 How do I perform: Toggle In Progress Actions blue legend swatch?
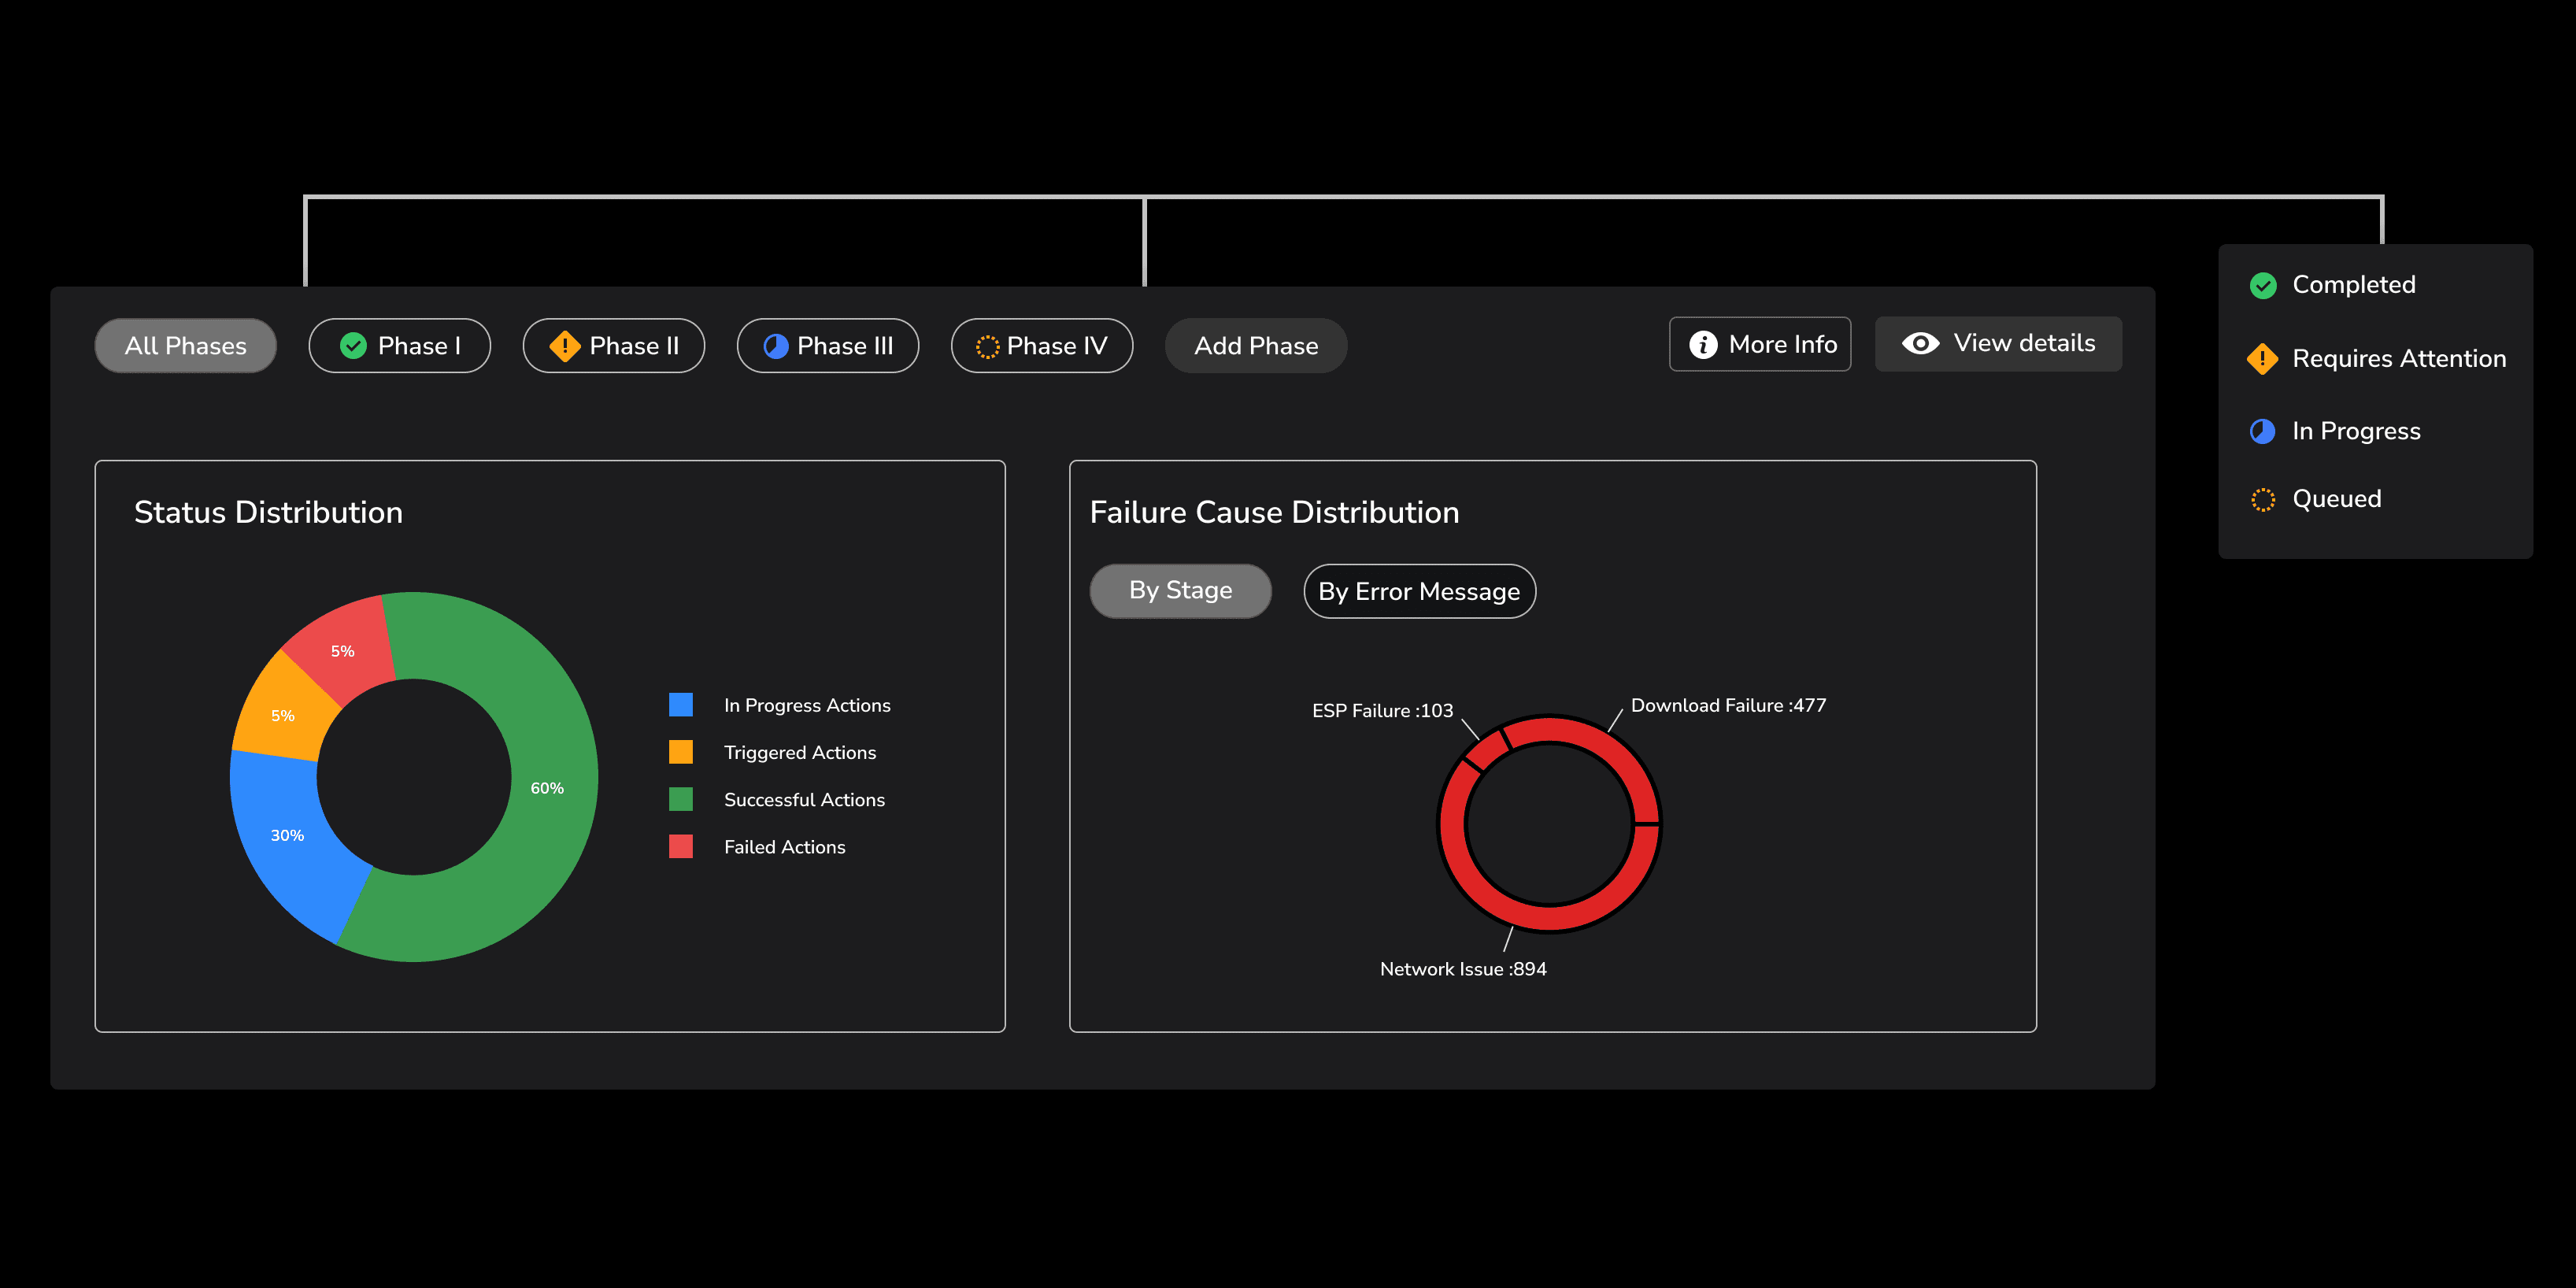coord(681,705)
